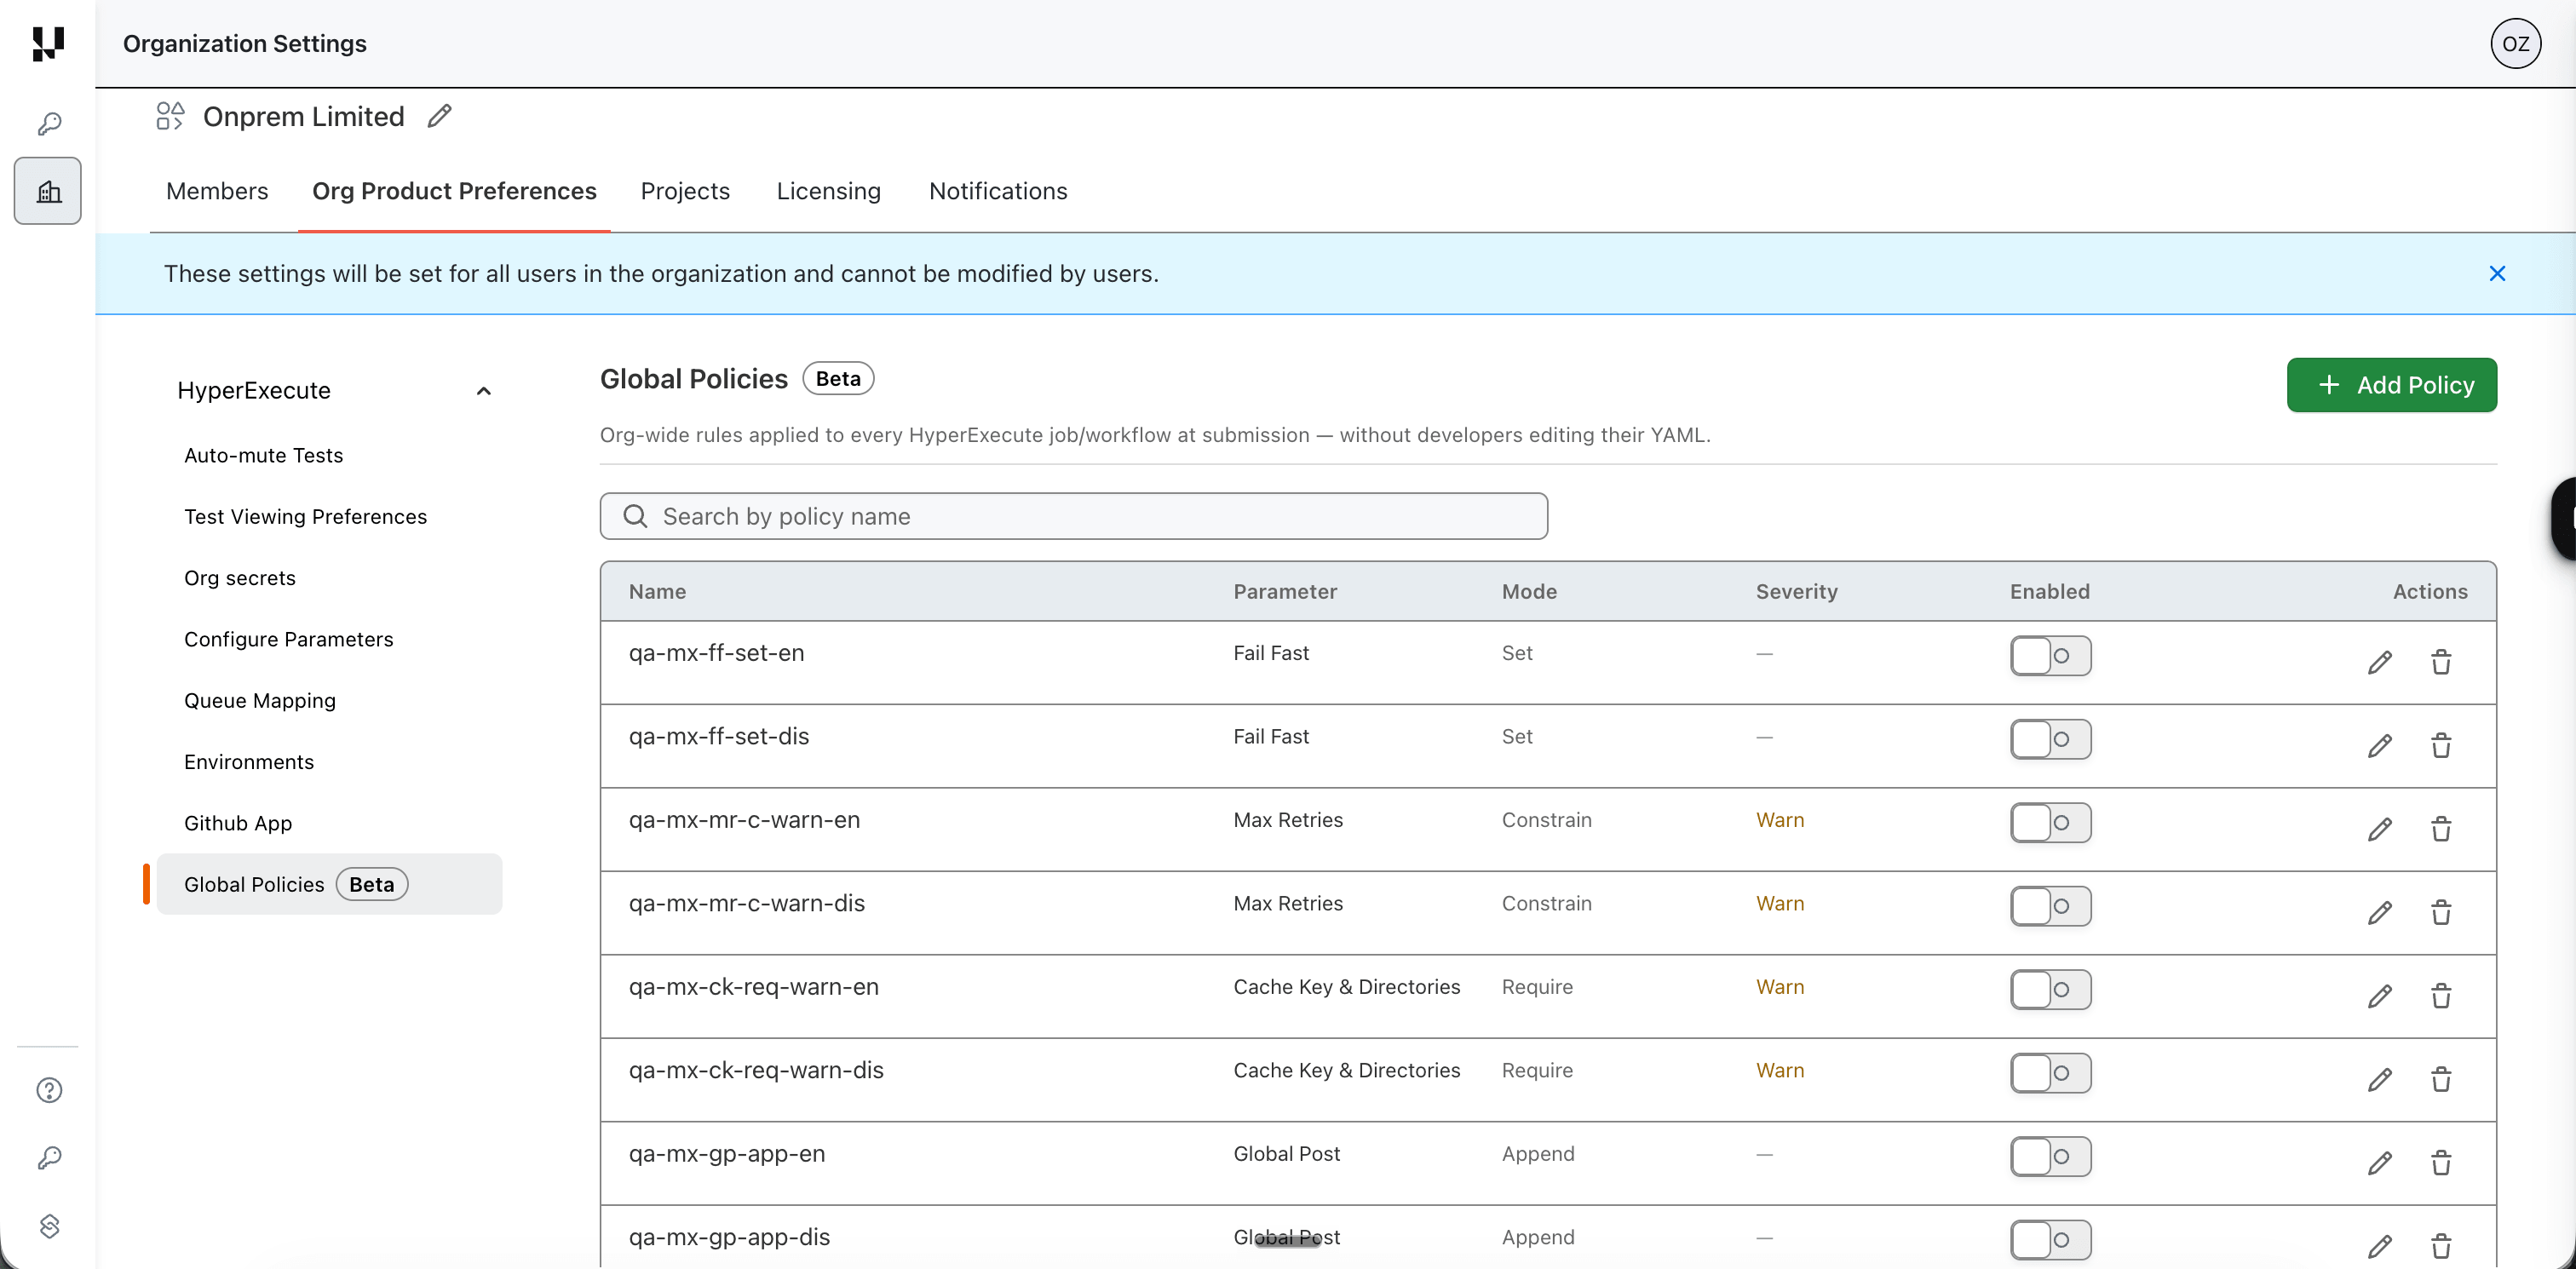The image size is (2576, 1269).
Task: Edit the qa-mx-gp-app-en policy
Action: pos(2380,1163)
